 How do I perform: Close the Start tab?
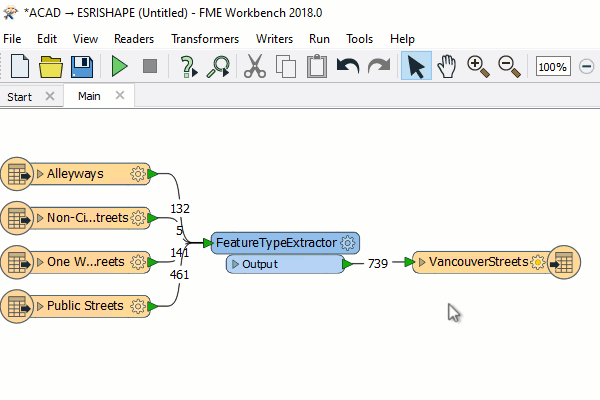tap(50, 96)
